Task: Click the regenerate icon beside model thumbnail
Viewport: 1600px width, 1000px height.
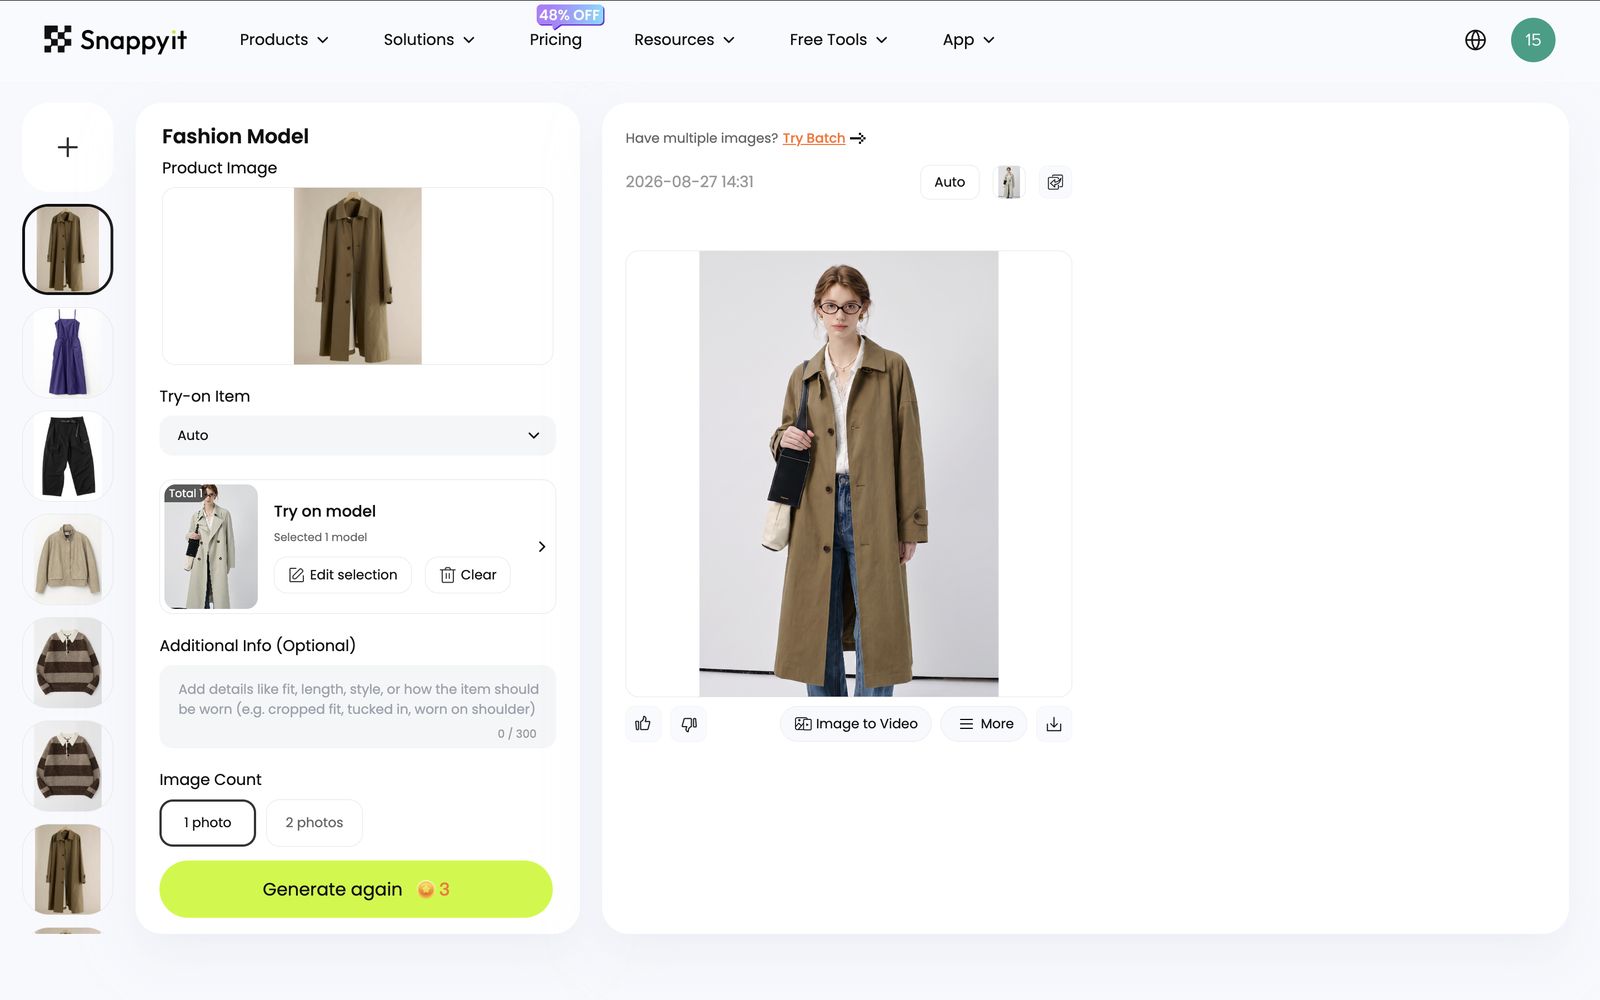Action: (x=1055, y=182)
